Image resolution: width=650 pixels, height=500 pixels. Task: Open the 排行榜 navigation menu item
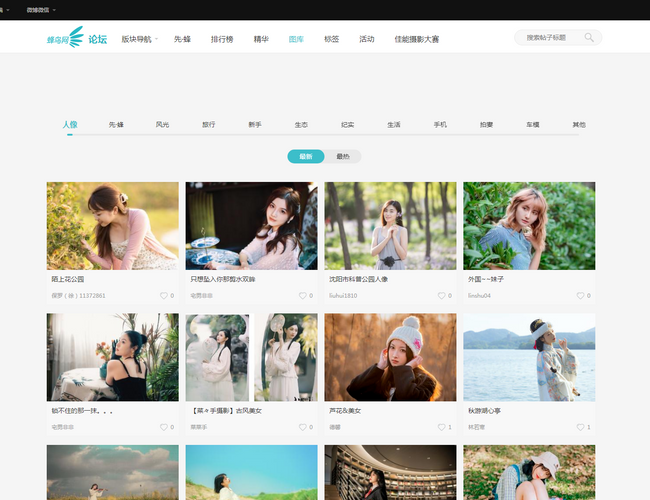[222, 39]
